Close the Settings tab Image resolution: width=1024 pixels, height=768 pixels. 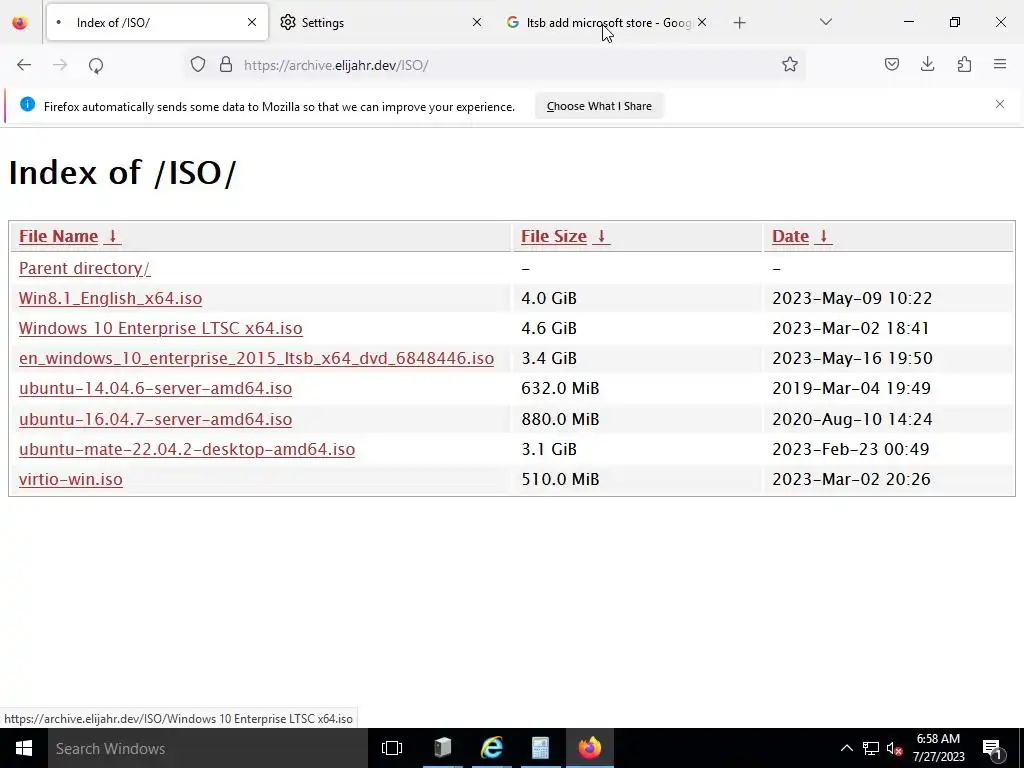point(477,23)
